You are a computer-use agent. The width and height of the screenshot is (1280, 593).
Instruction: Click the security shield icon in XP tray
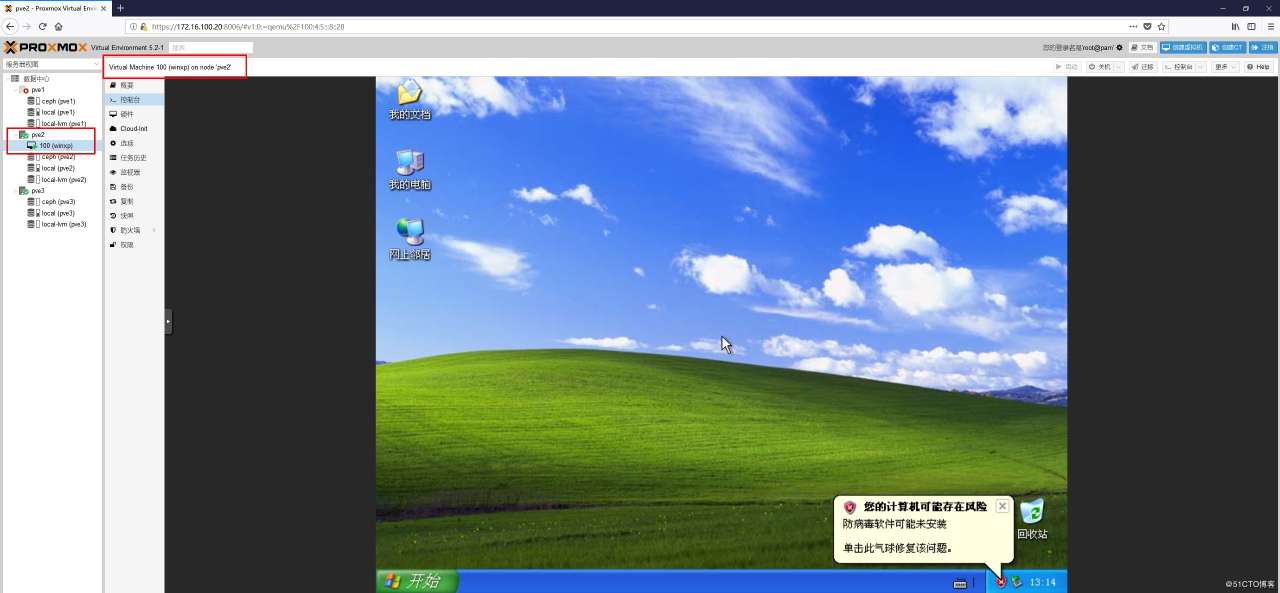(999, 581)
